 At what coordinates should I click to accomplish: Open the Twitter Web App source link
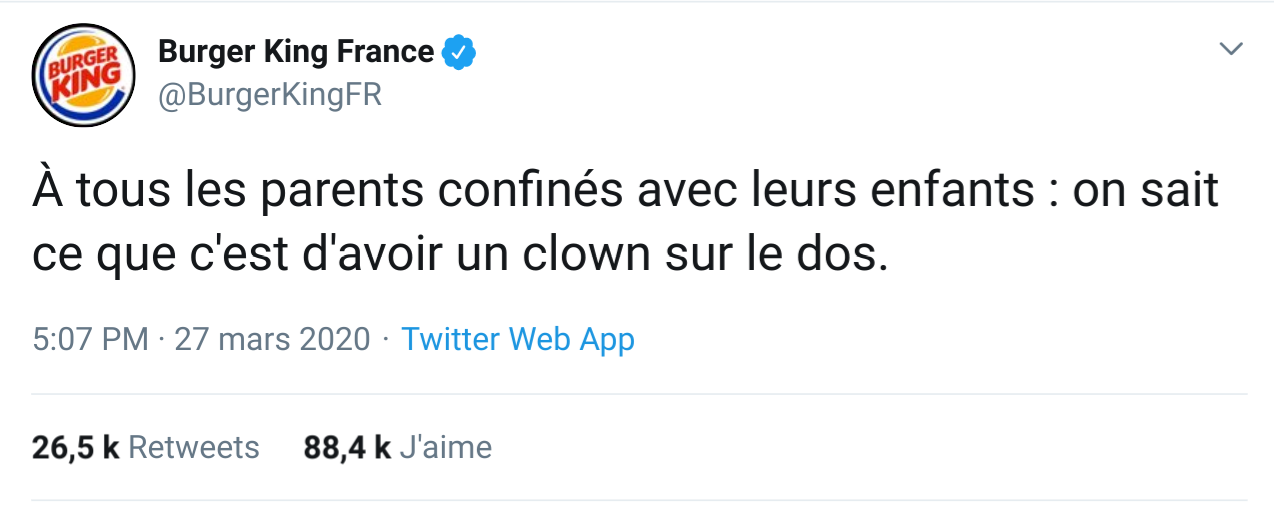point(518,340)
